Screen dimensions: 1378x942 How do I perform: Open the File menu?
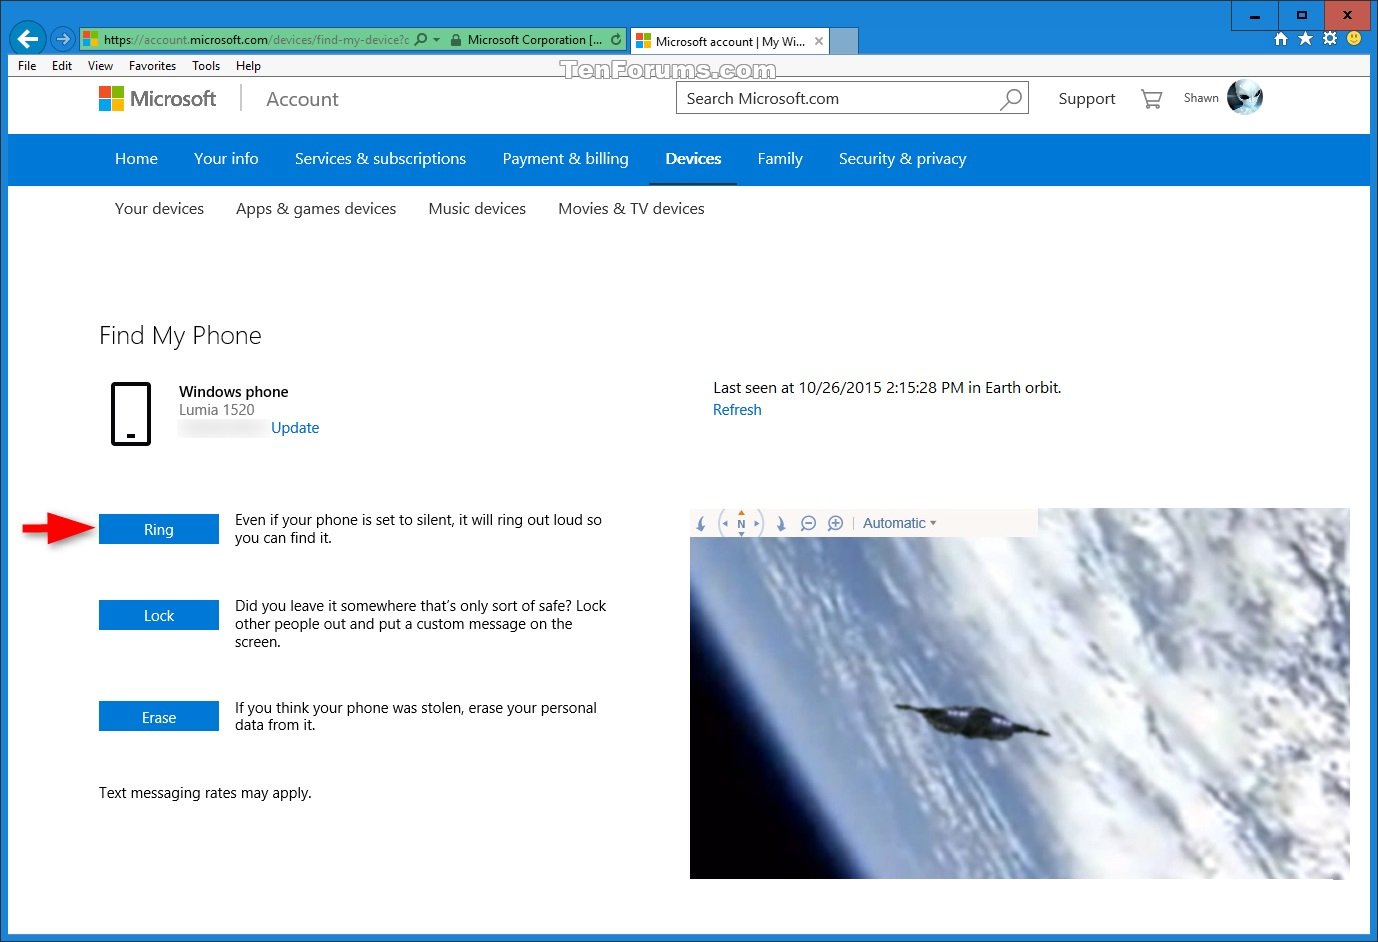(x=27, y=66)
